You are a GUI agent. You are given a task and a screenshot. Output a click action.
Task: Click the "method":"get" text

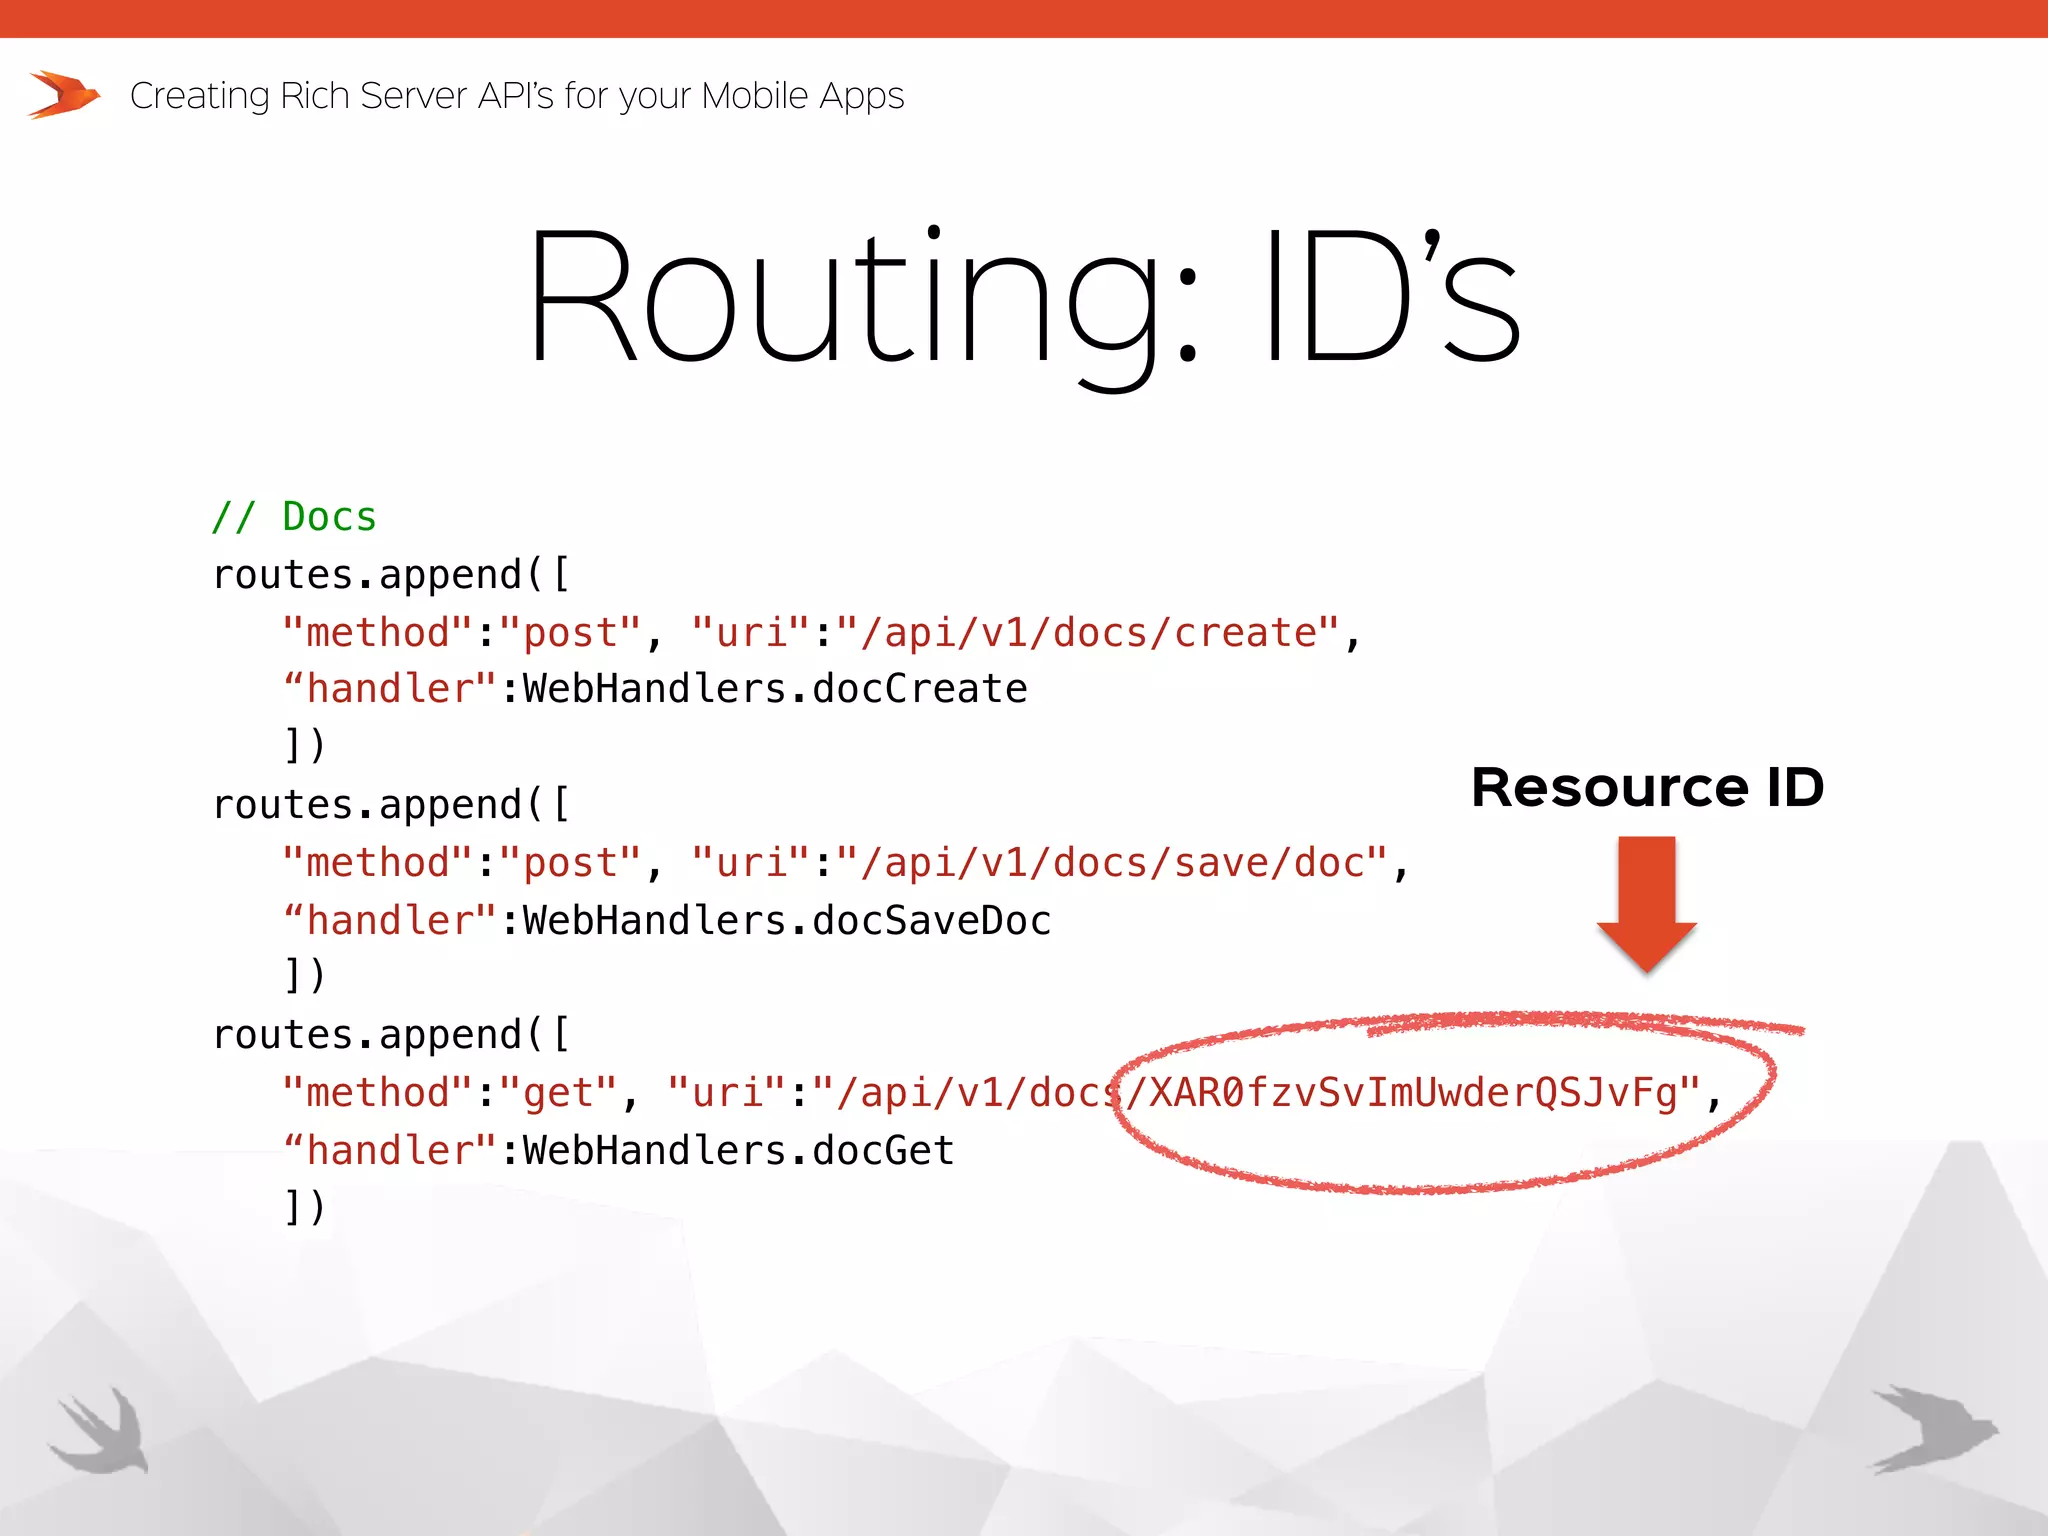coord(450,1093)
